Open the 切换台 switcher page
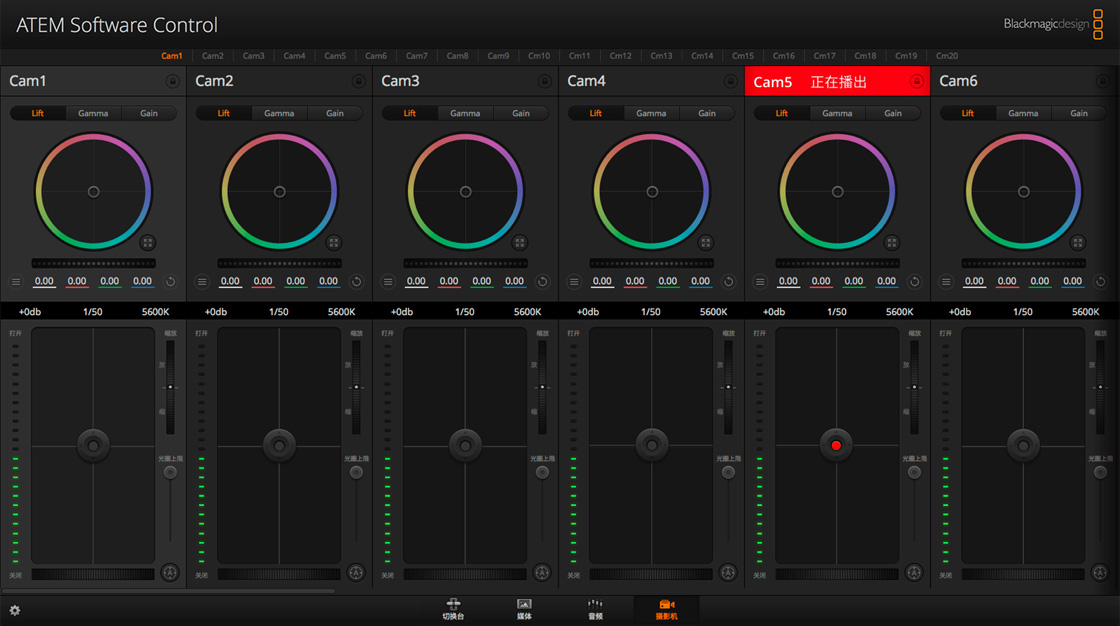This screenshot has width=1120, height=626. [453, 609]
